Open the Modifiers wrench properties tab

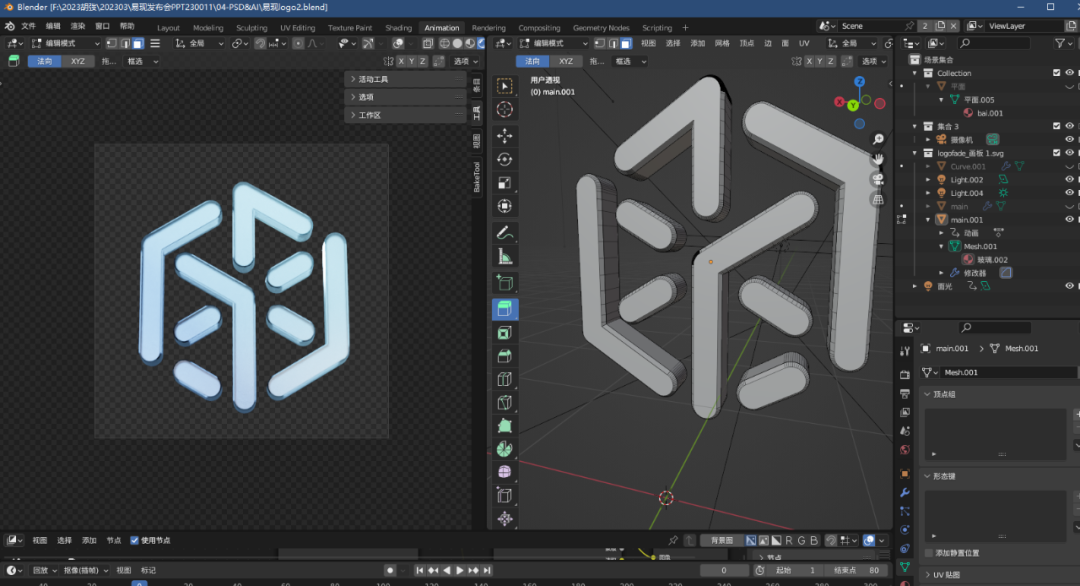(905, 493)
